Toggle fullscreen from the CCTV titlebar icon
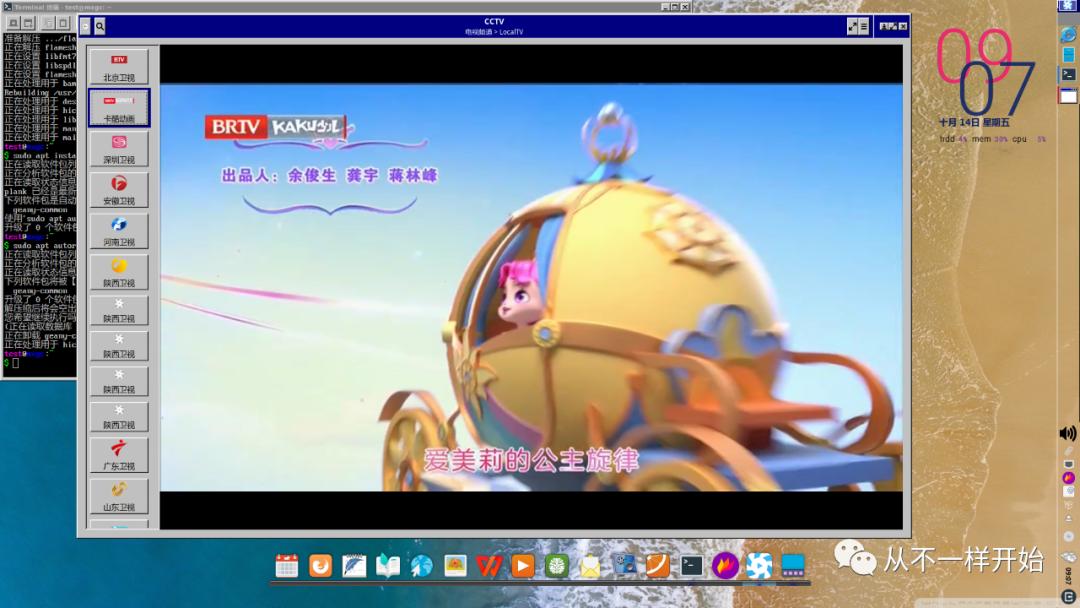Viewport: 1080px width, 608px height. pos(852,26)
